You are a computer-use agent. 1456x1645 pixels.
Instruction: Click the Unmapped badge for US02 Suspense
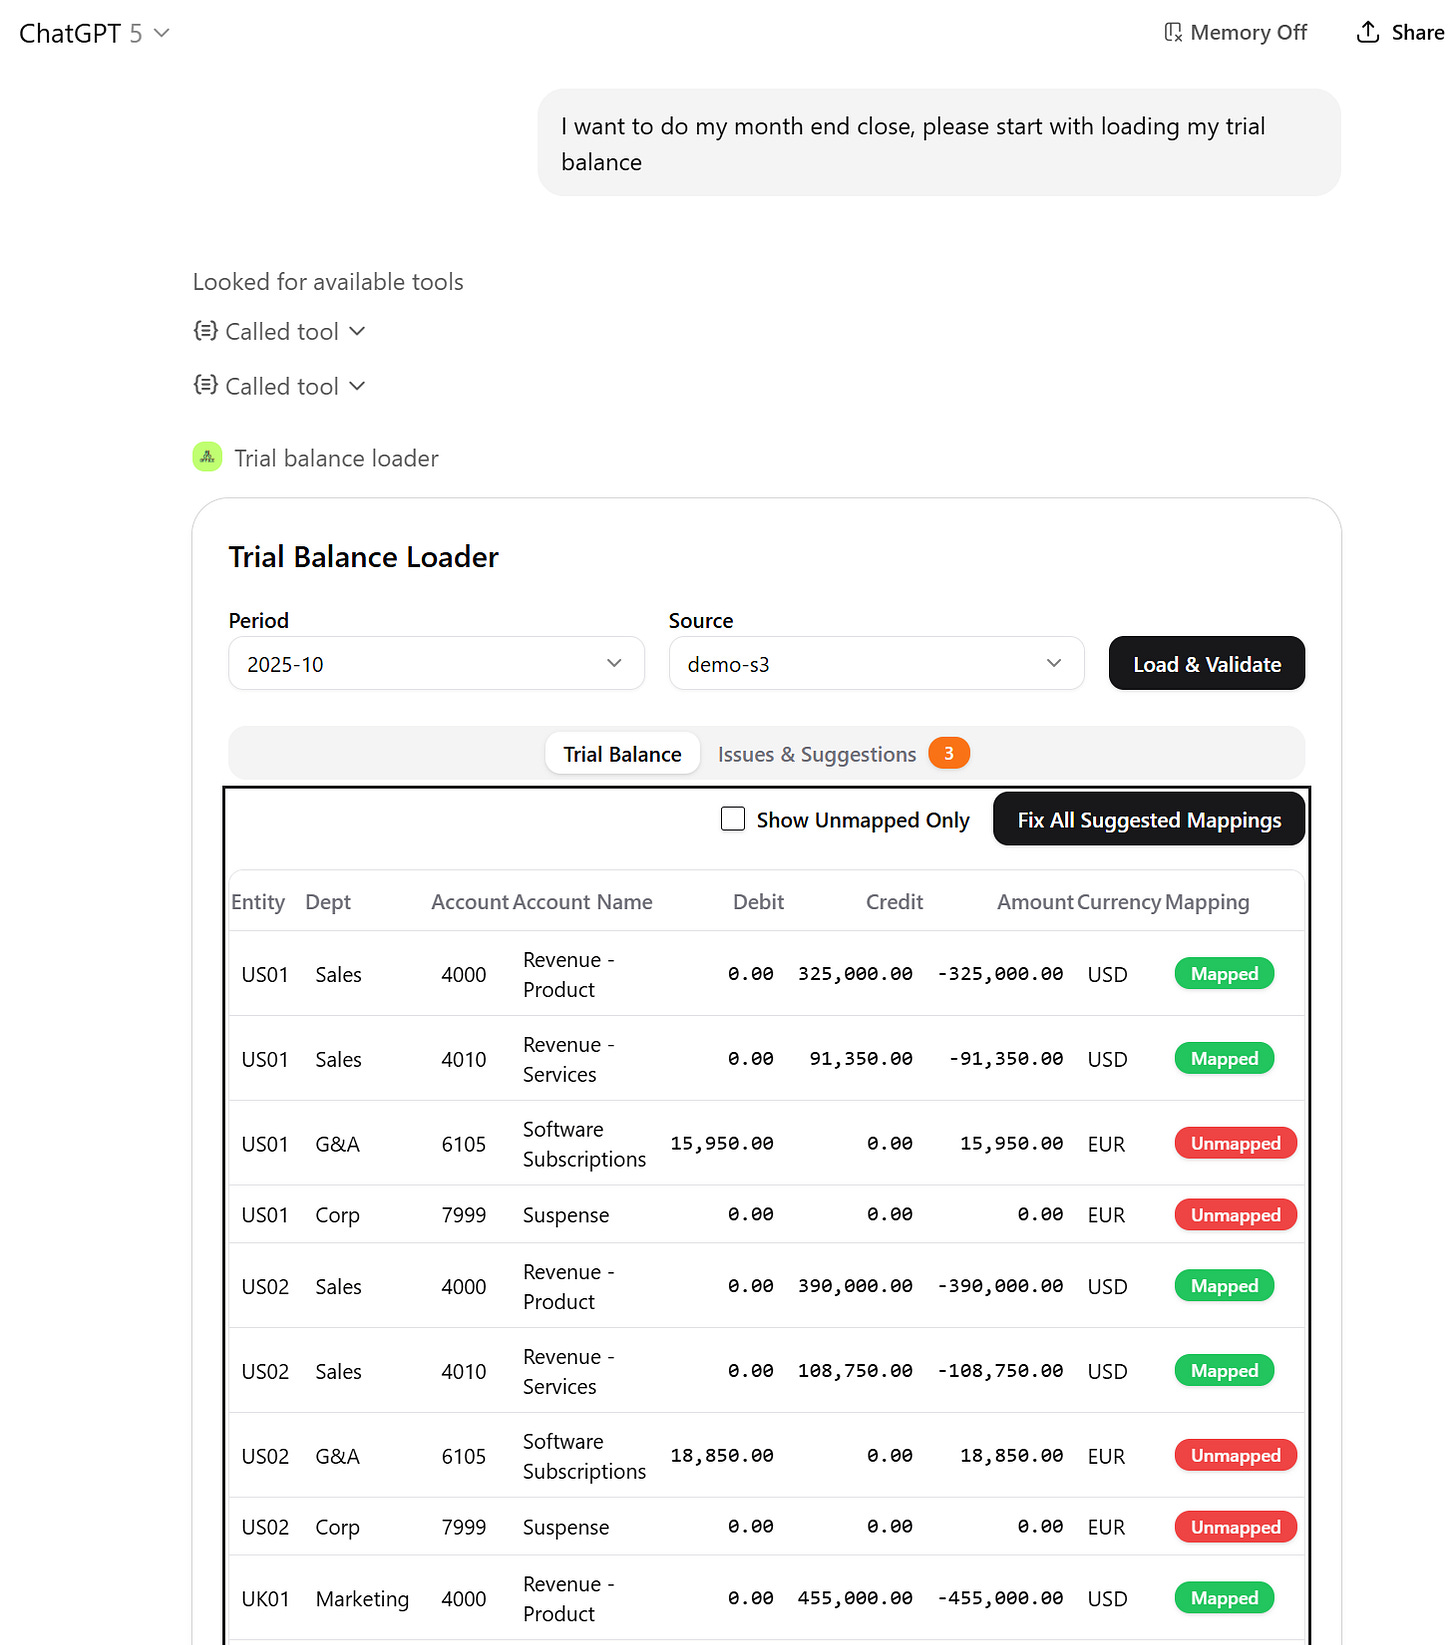click(1235, 1527)
